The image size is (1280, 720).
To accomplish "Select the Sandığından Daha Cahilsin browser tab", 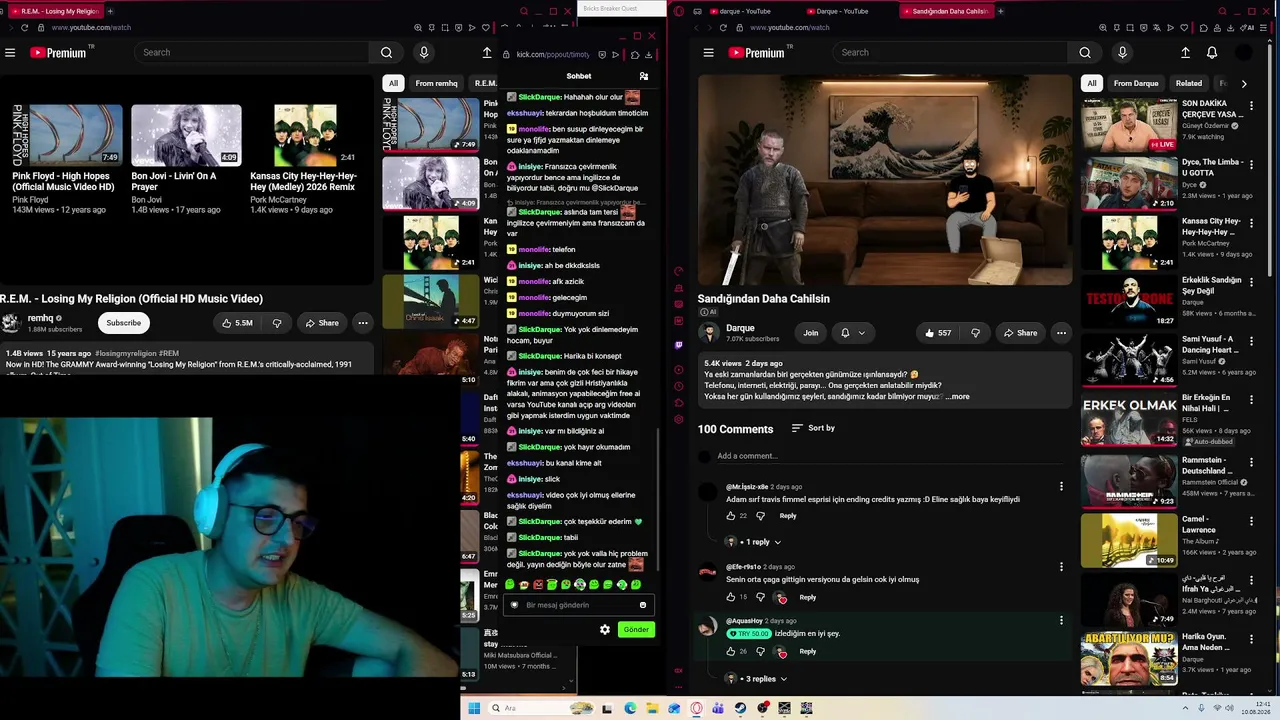I will pos(947,11).
